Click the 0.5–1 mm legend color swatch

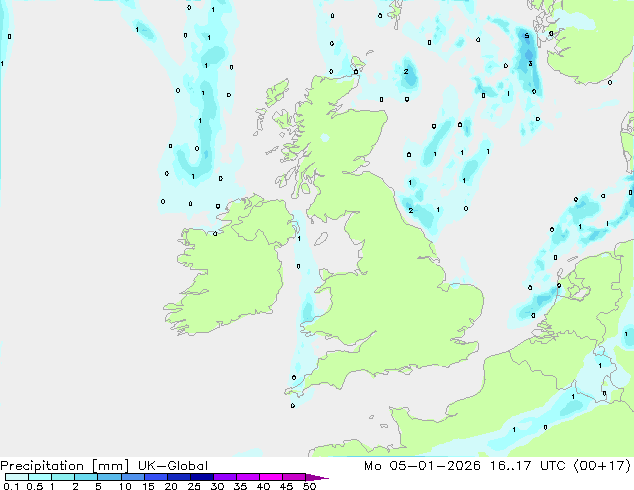pos(40,477)
